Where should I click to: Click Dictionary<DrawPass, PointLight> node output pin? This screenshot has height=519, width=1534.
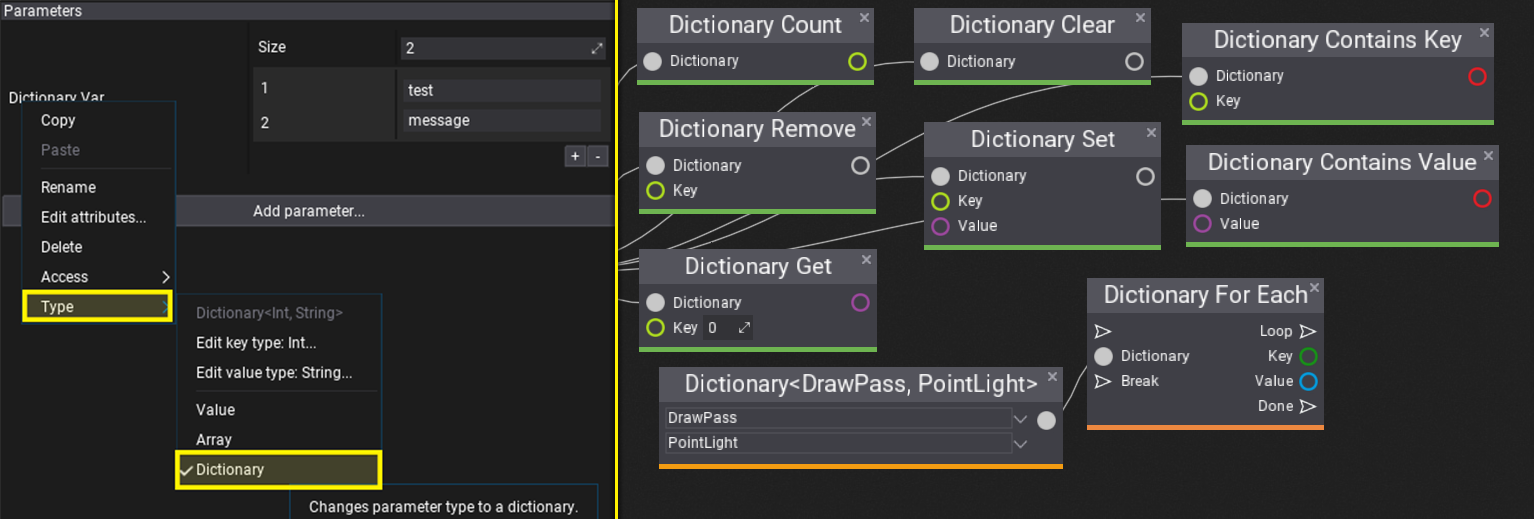[1046, 420]
